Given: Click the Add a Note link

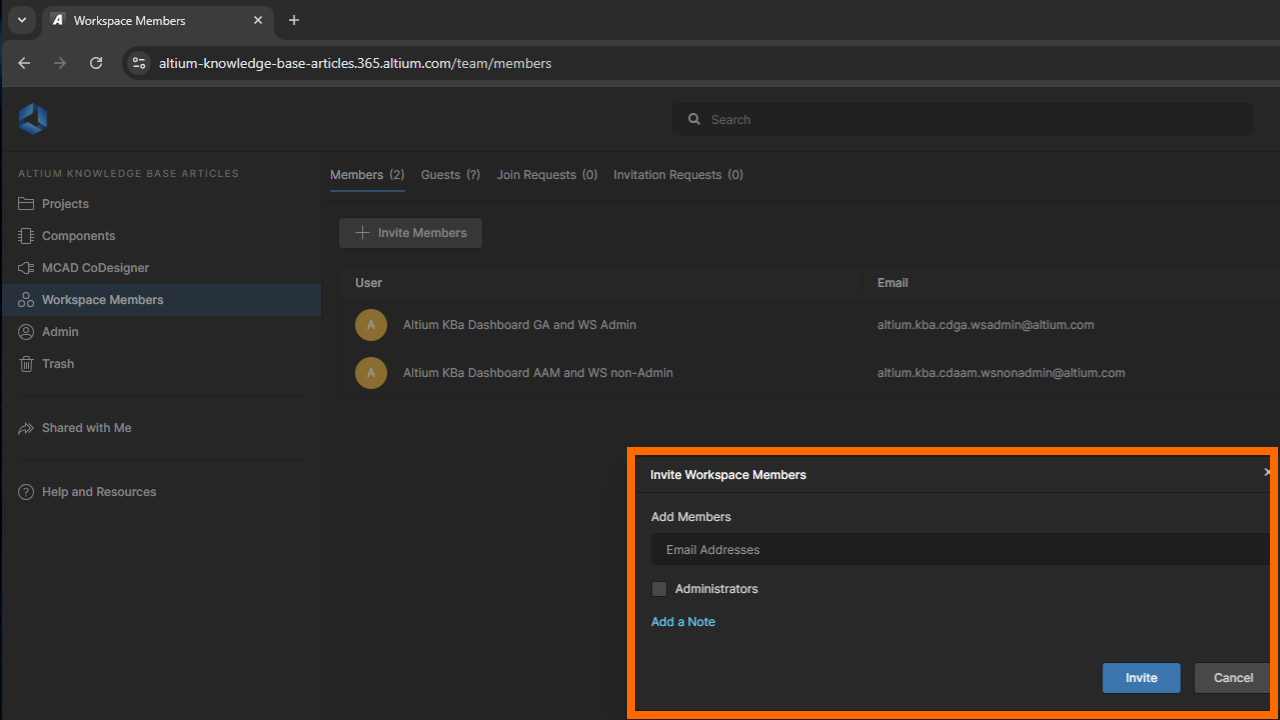Looking at the screenshot, I should coord(683,622).
